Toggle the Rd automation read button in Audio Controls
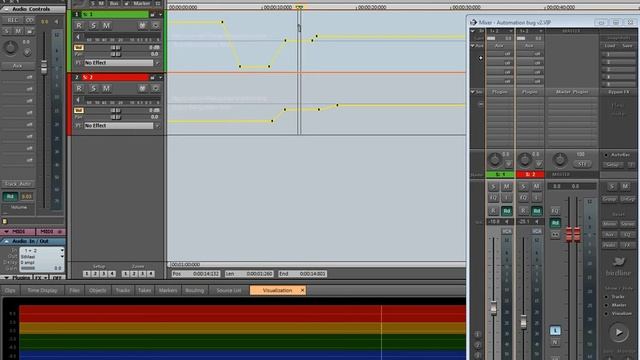This screenshot has height=360, width=640. click(x=10, y=197)
